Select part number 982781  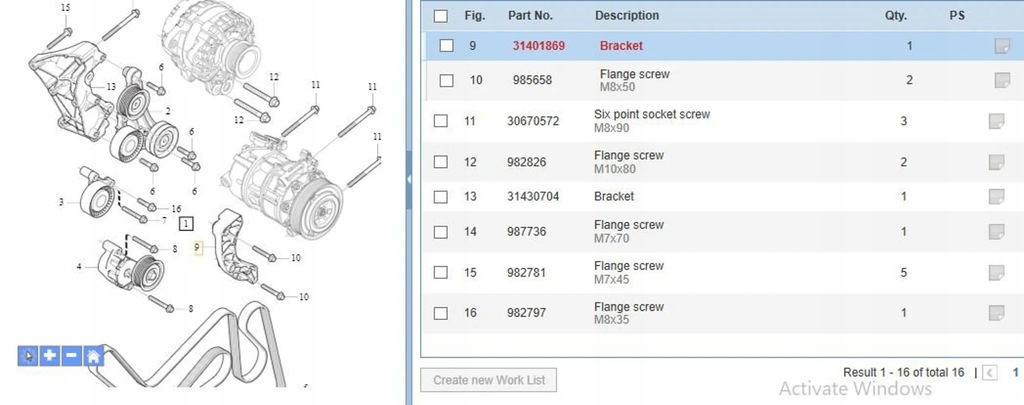(527, 272)
